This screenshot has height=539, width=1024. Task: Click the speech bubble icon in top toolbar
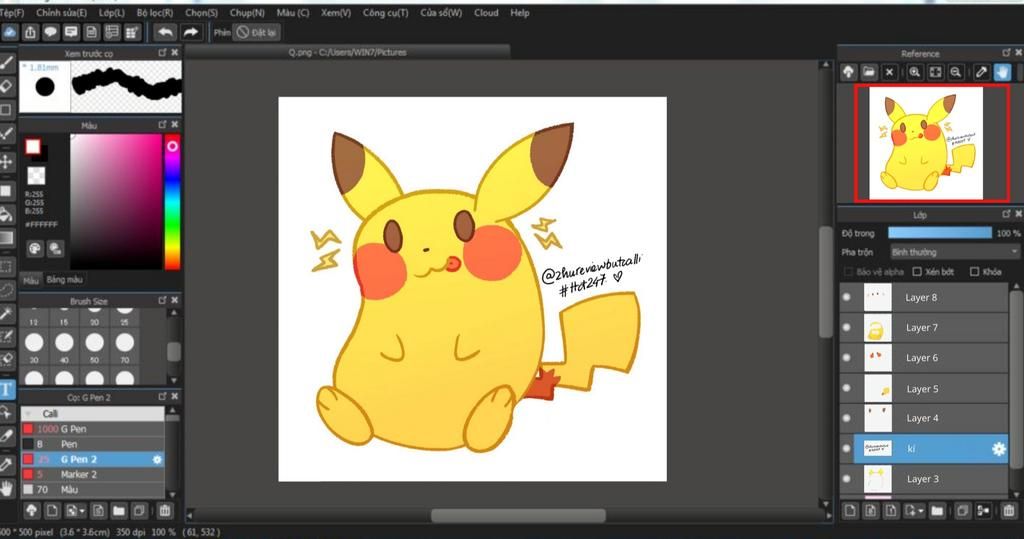point(50,32)
